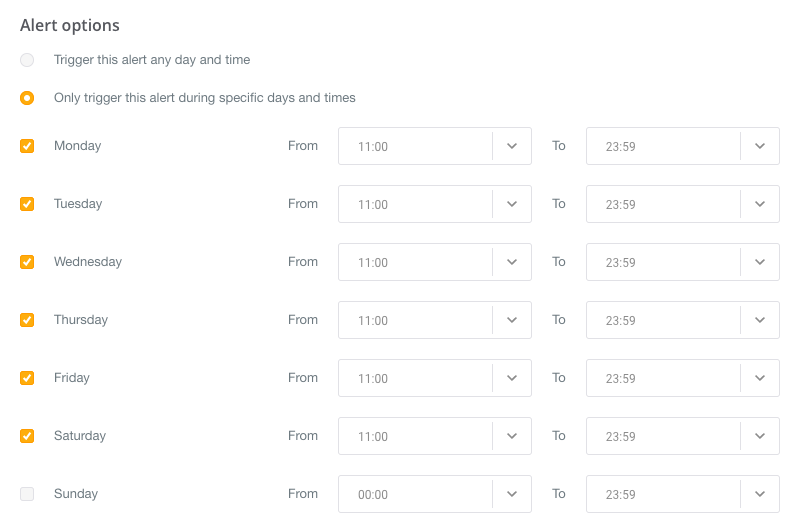Deselect the Friday checkbox

point(27,378)
